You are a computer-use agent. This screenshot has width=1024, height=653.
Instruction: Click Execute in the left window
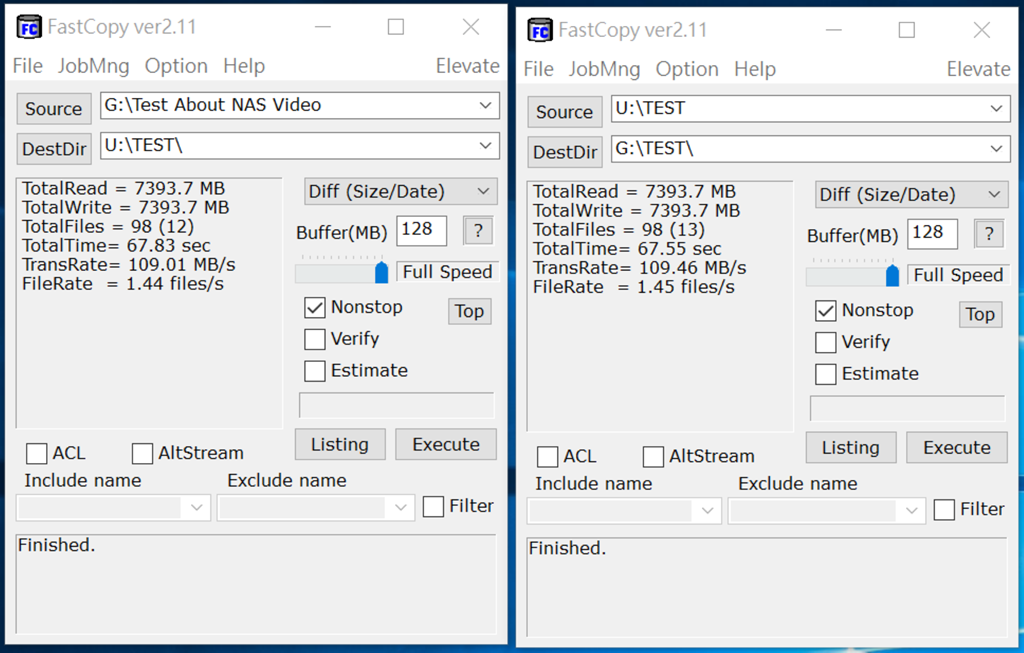point(446,445)
